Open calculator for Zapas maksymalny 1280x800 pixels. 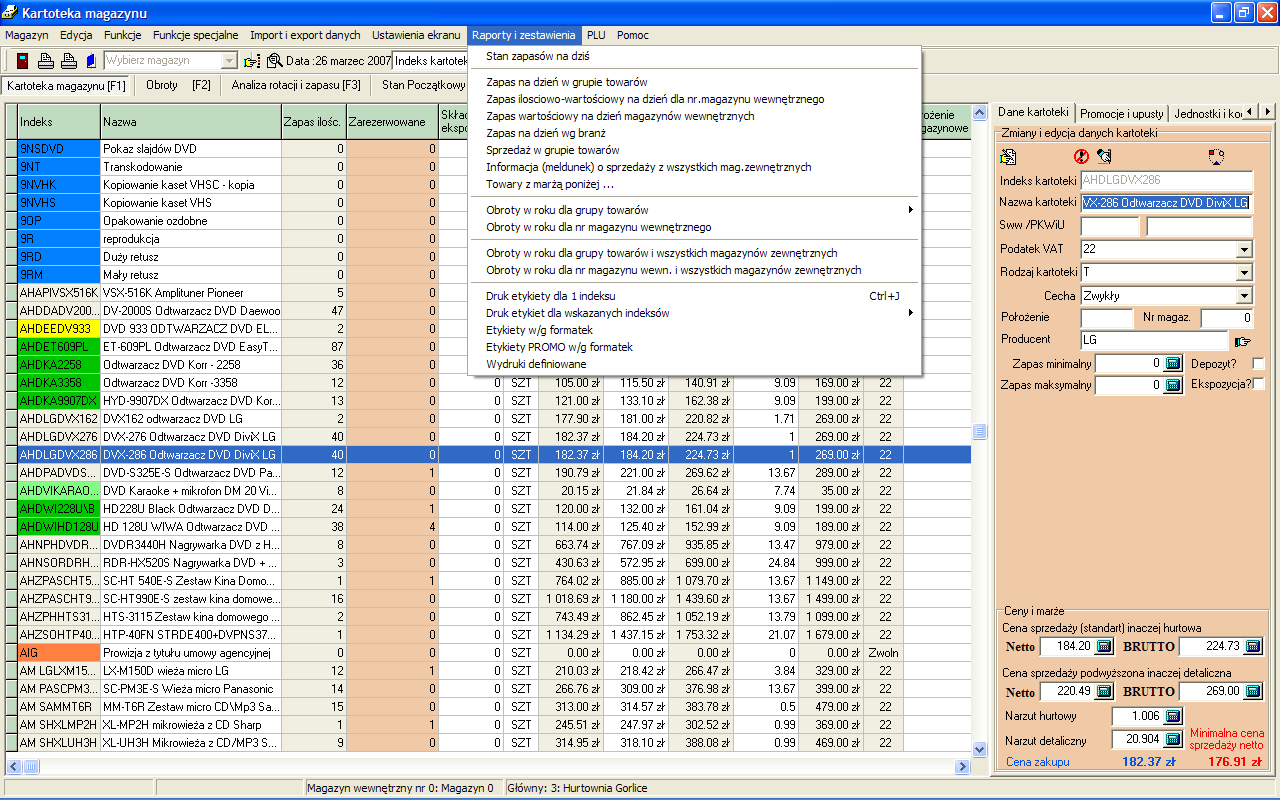tap(1174, 385)
